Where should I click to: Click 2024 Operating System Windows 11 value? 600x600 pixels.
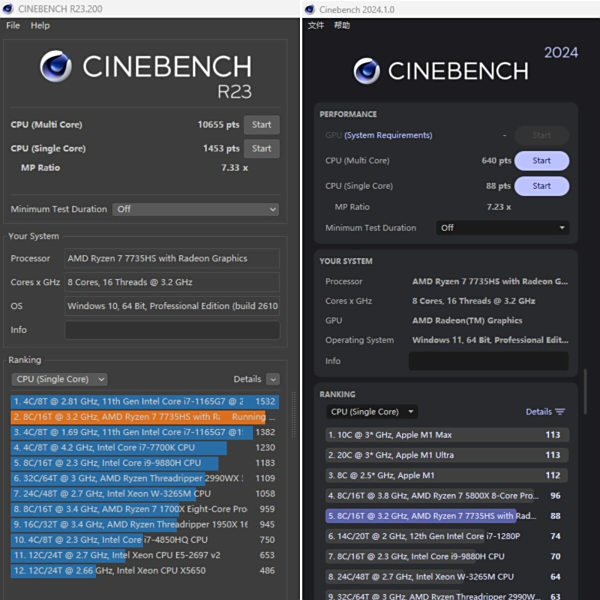[490, 340]
